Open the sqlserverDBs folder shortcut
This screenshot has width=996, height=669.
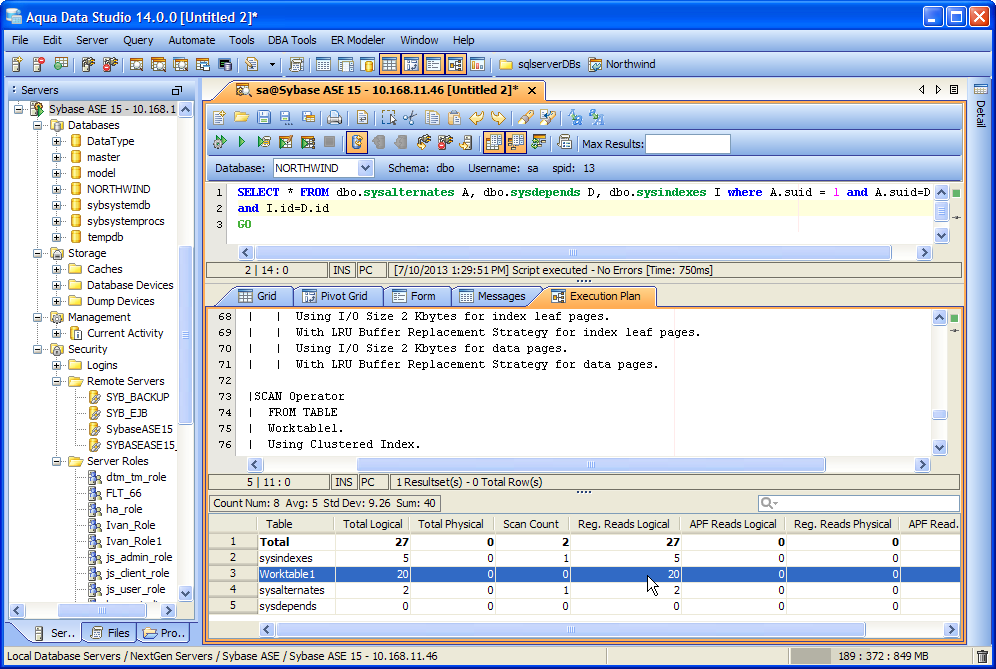(x=540, y=64)
